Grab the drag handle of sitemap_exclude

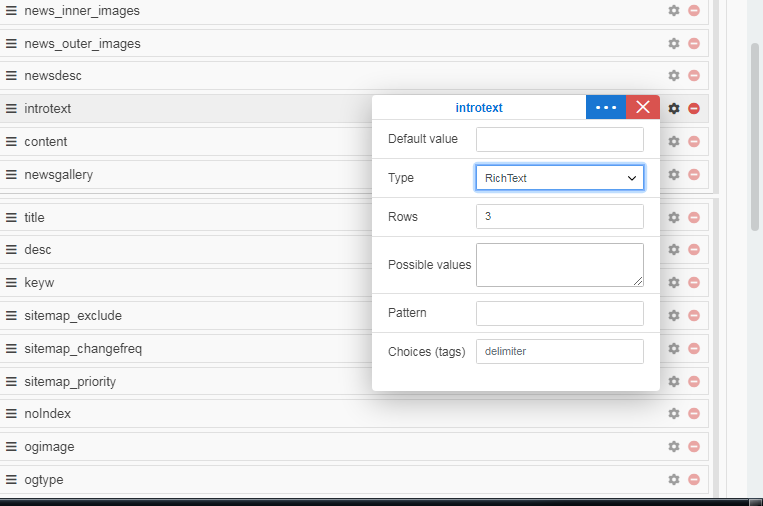tap(11, 315)
